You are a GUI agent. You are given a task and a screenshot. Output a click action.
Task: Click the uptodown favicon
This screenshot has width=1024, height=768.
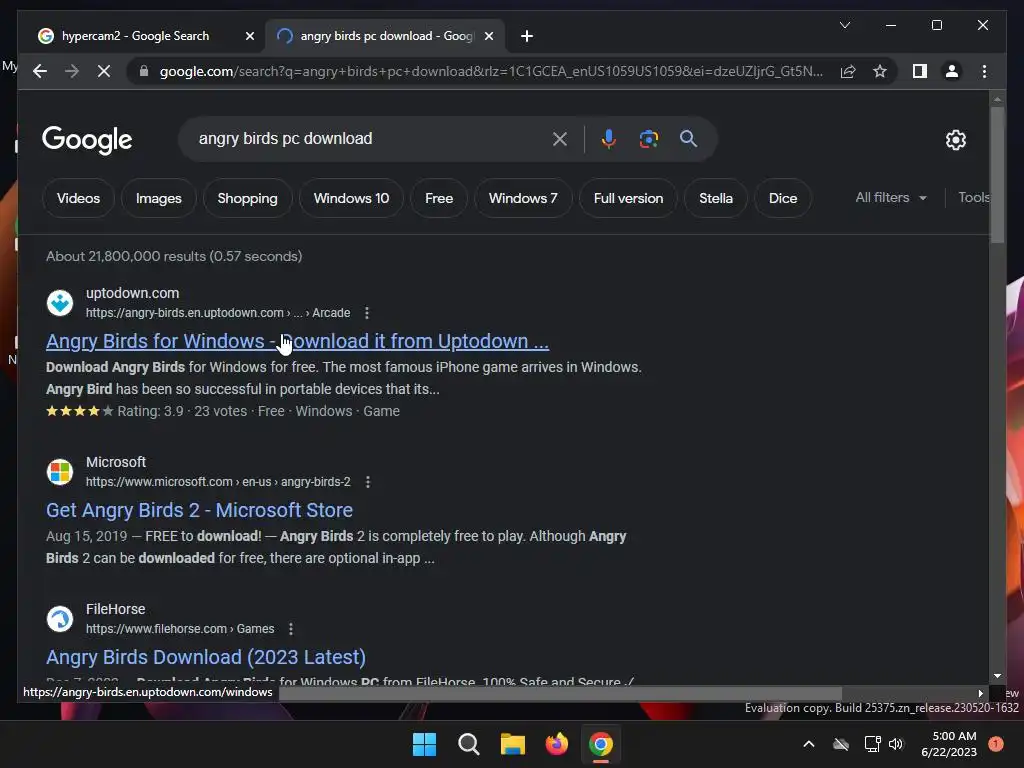pos(60,303)
